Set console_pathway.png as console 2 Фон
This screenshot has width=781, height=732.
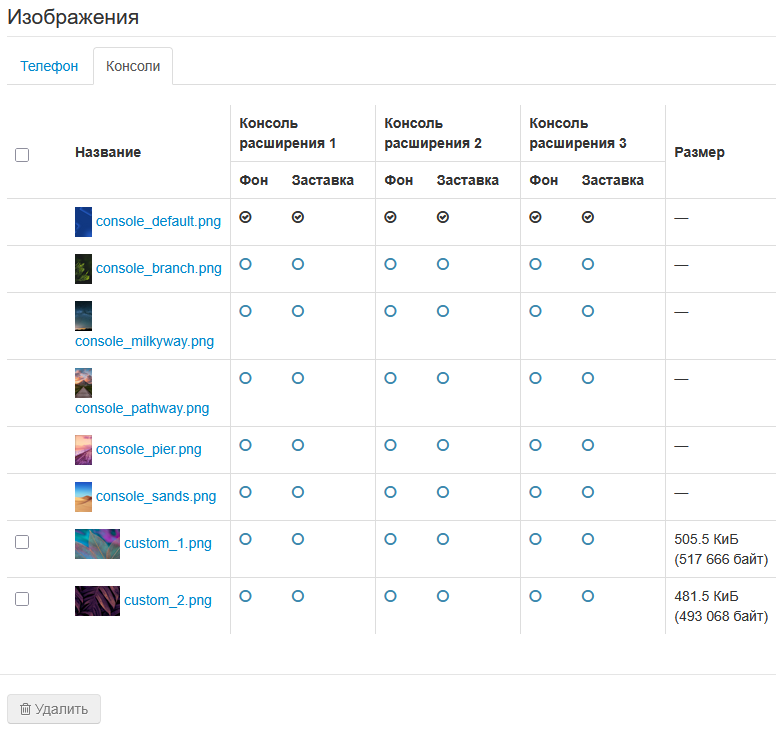[x=390, y=378]
